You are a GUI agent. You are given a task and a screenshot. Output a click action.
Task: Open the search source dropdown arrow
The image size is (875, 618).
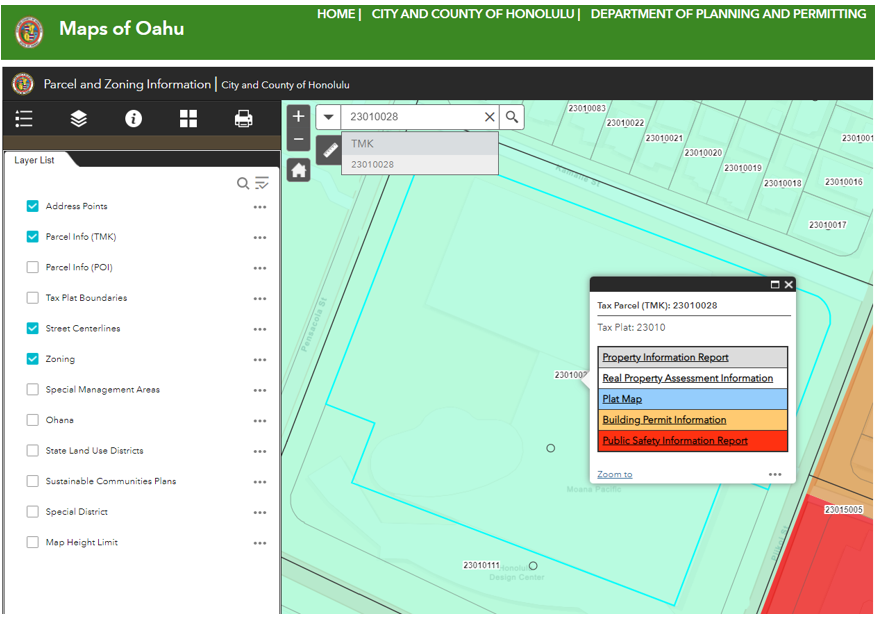click(329, 116)
